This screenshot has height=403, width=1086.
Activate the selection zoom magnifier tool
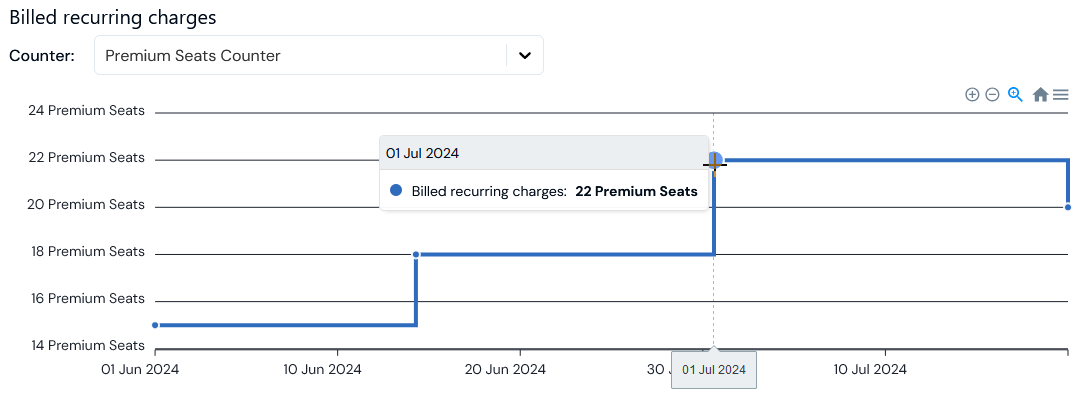(x=1015, y=94)
